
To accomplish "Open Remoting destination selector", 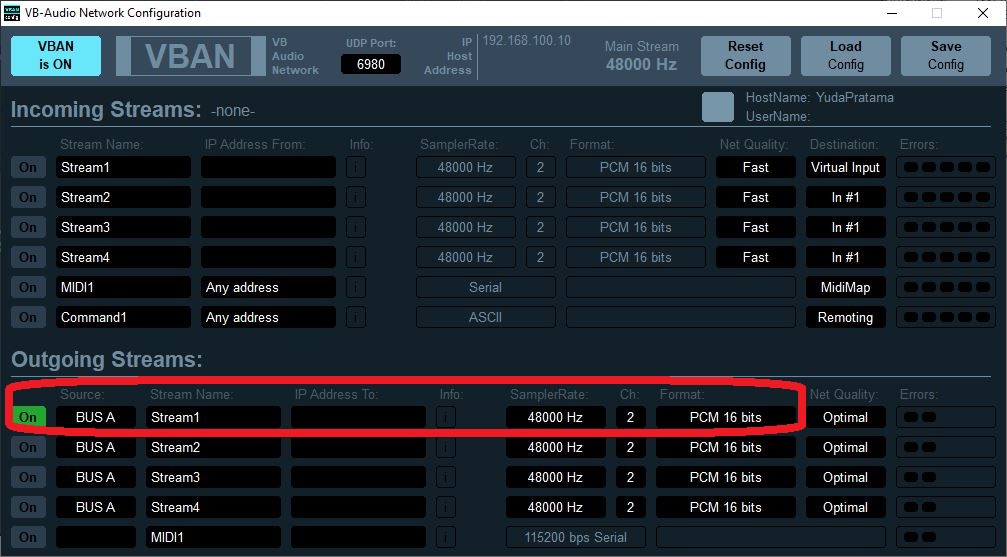I will click(845, 317).
